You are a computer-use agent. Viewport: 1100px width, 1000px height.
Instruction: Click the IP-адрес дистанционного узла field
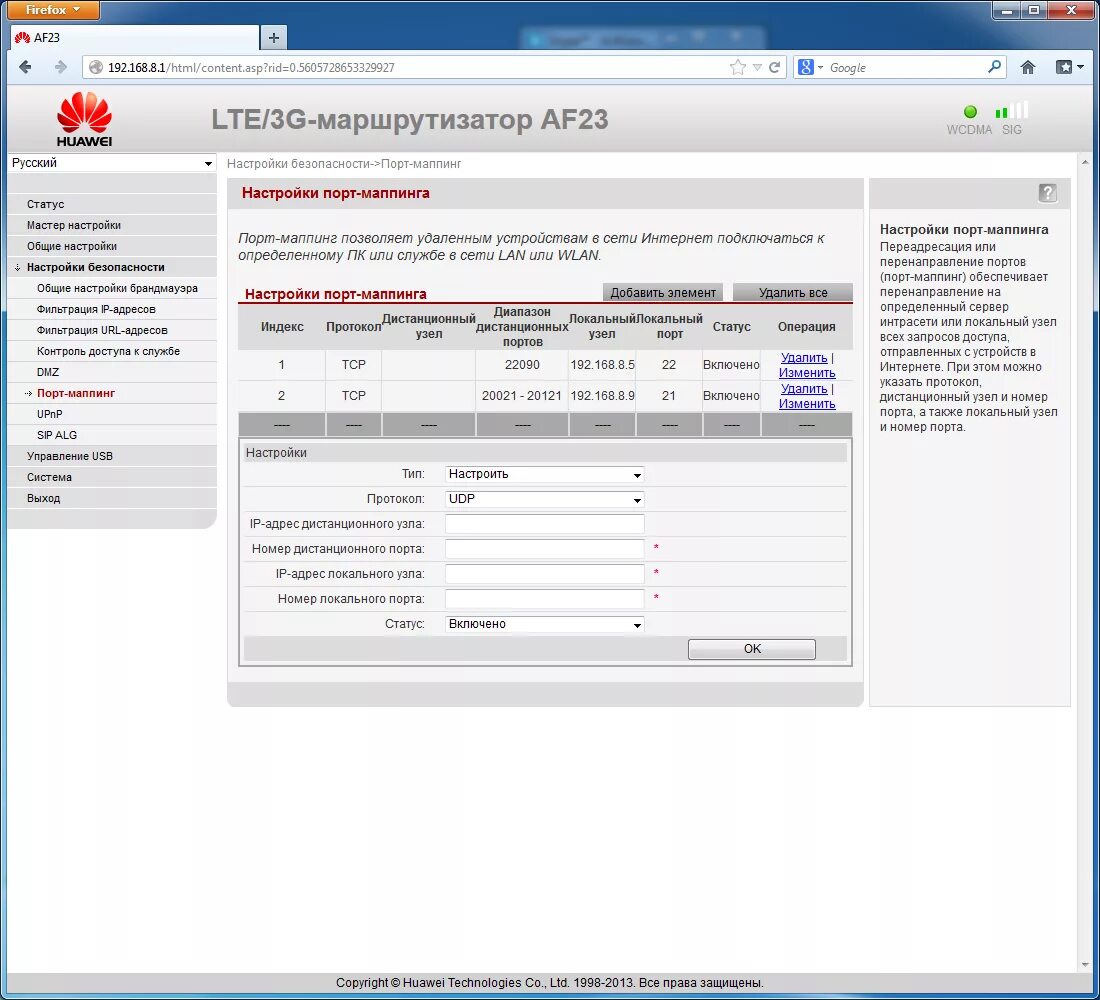coord(544,524)
